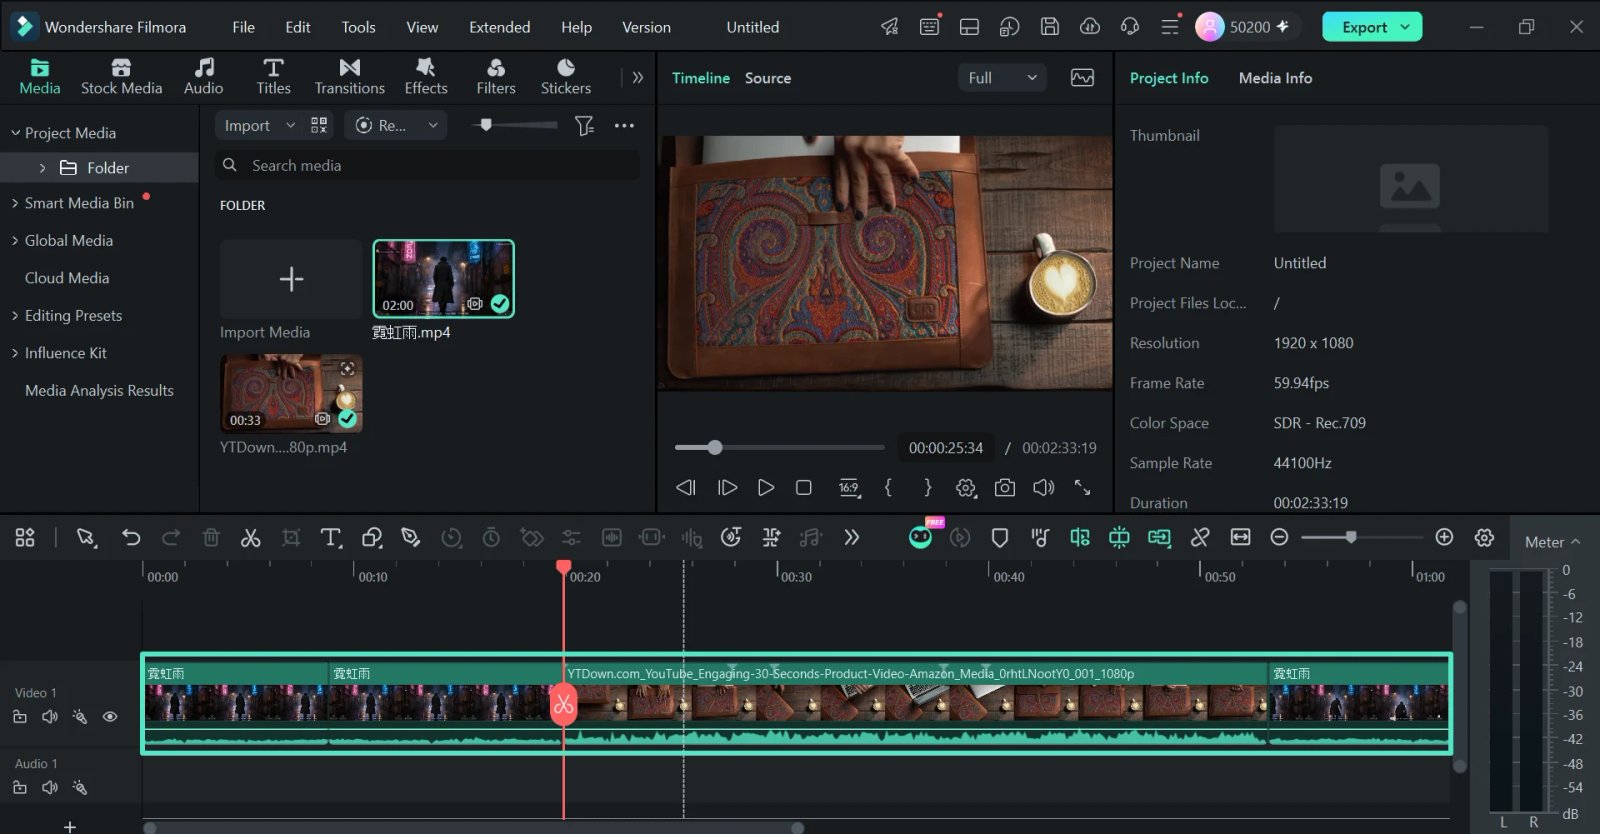Click the Import Media tile
The width and height of the screenshot is (1600, 834).
pos(291,279)
